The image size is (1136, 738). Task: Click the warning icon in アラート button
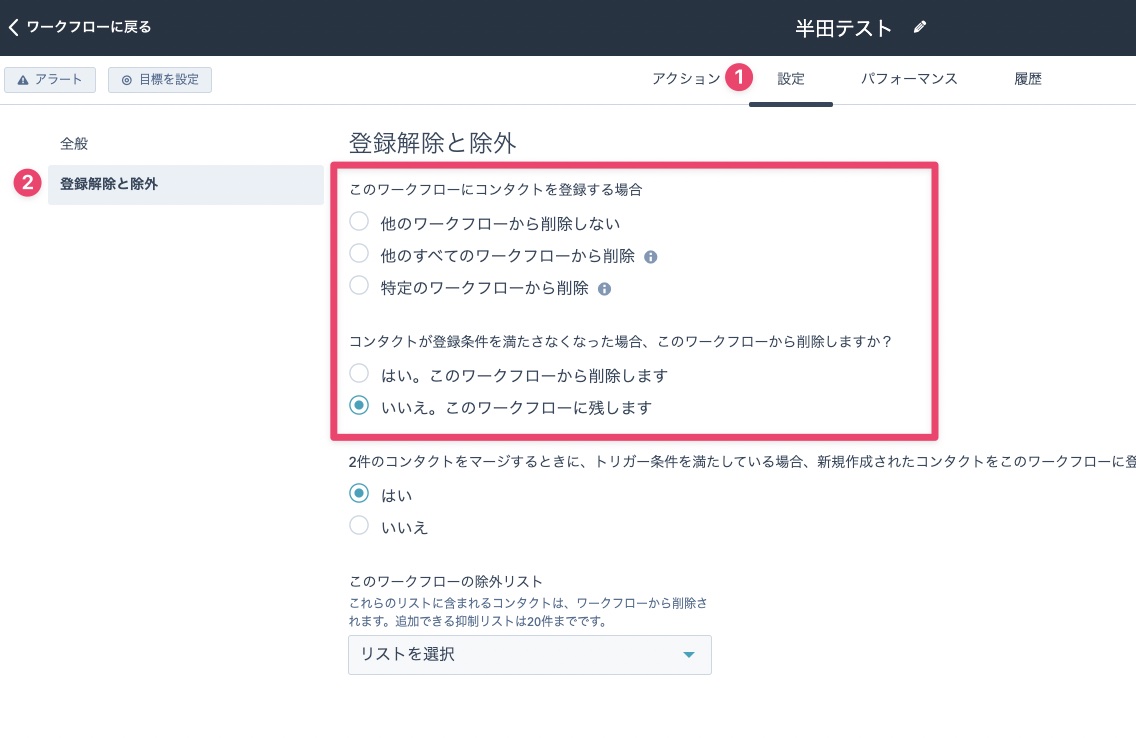[23, 80]
